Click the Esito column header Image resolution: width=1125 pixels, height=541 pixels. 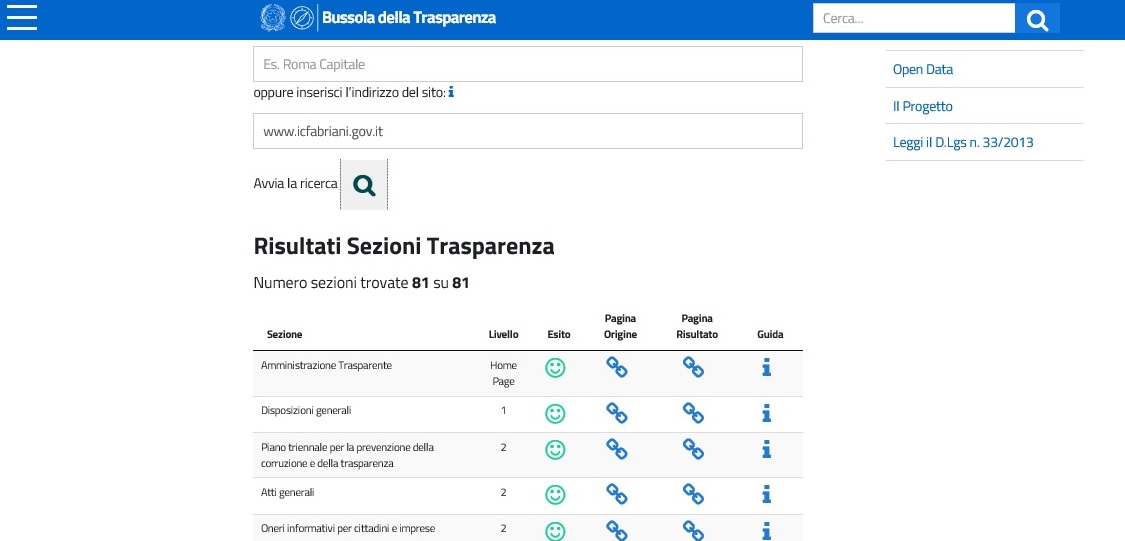point(559,334)
